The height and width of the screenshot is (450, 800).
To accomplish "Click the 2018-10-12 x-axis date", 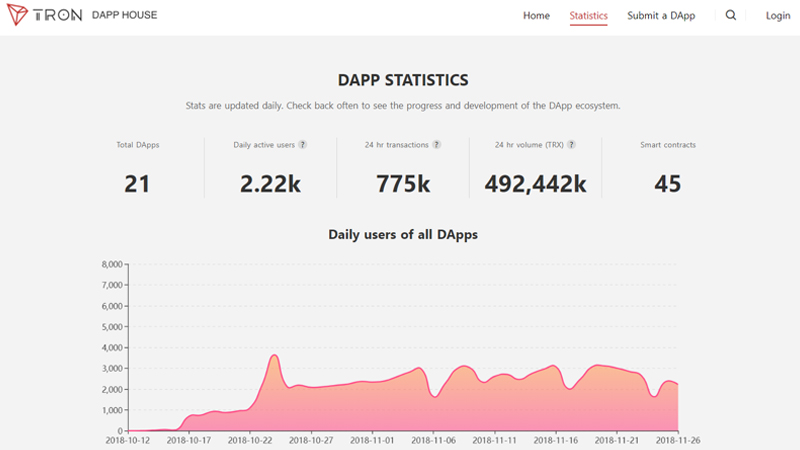I will tap(128, 440).
